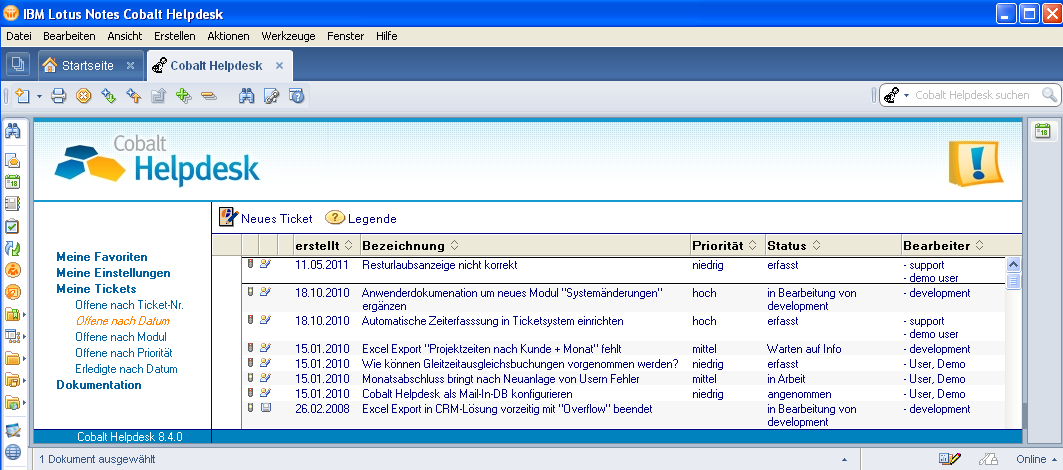Open the Werkzeuge menu
1063x470 pixels.
[x=288, y=36]
